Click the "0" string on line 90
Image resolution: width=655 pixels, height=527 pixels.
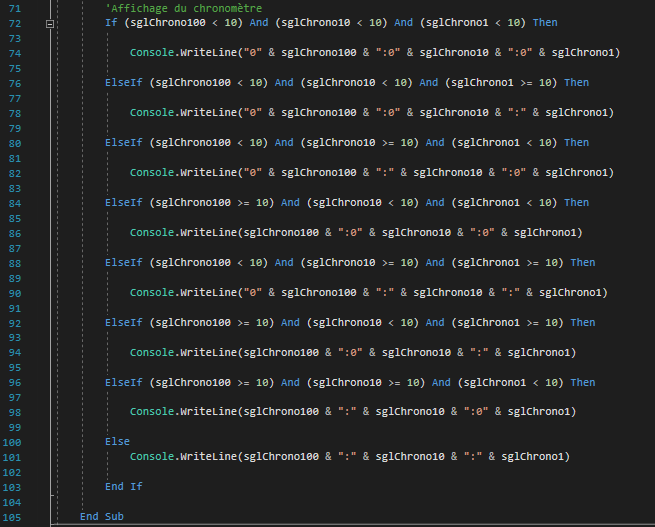point(253,293)
